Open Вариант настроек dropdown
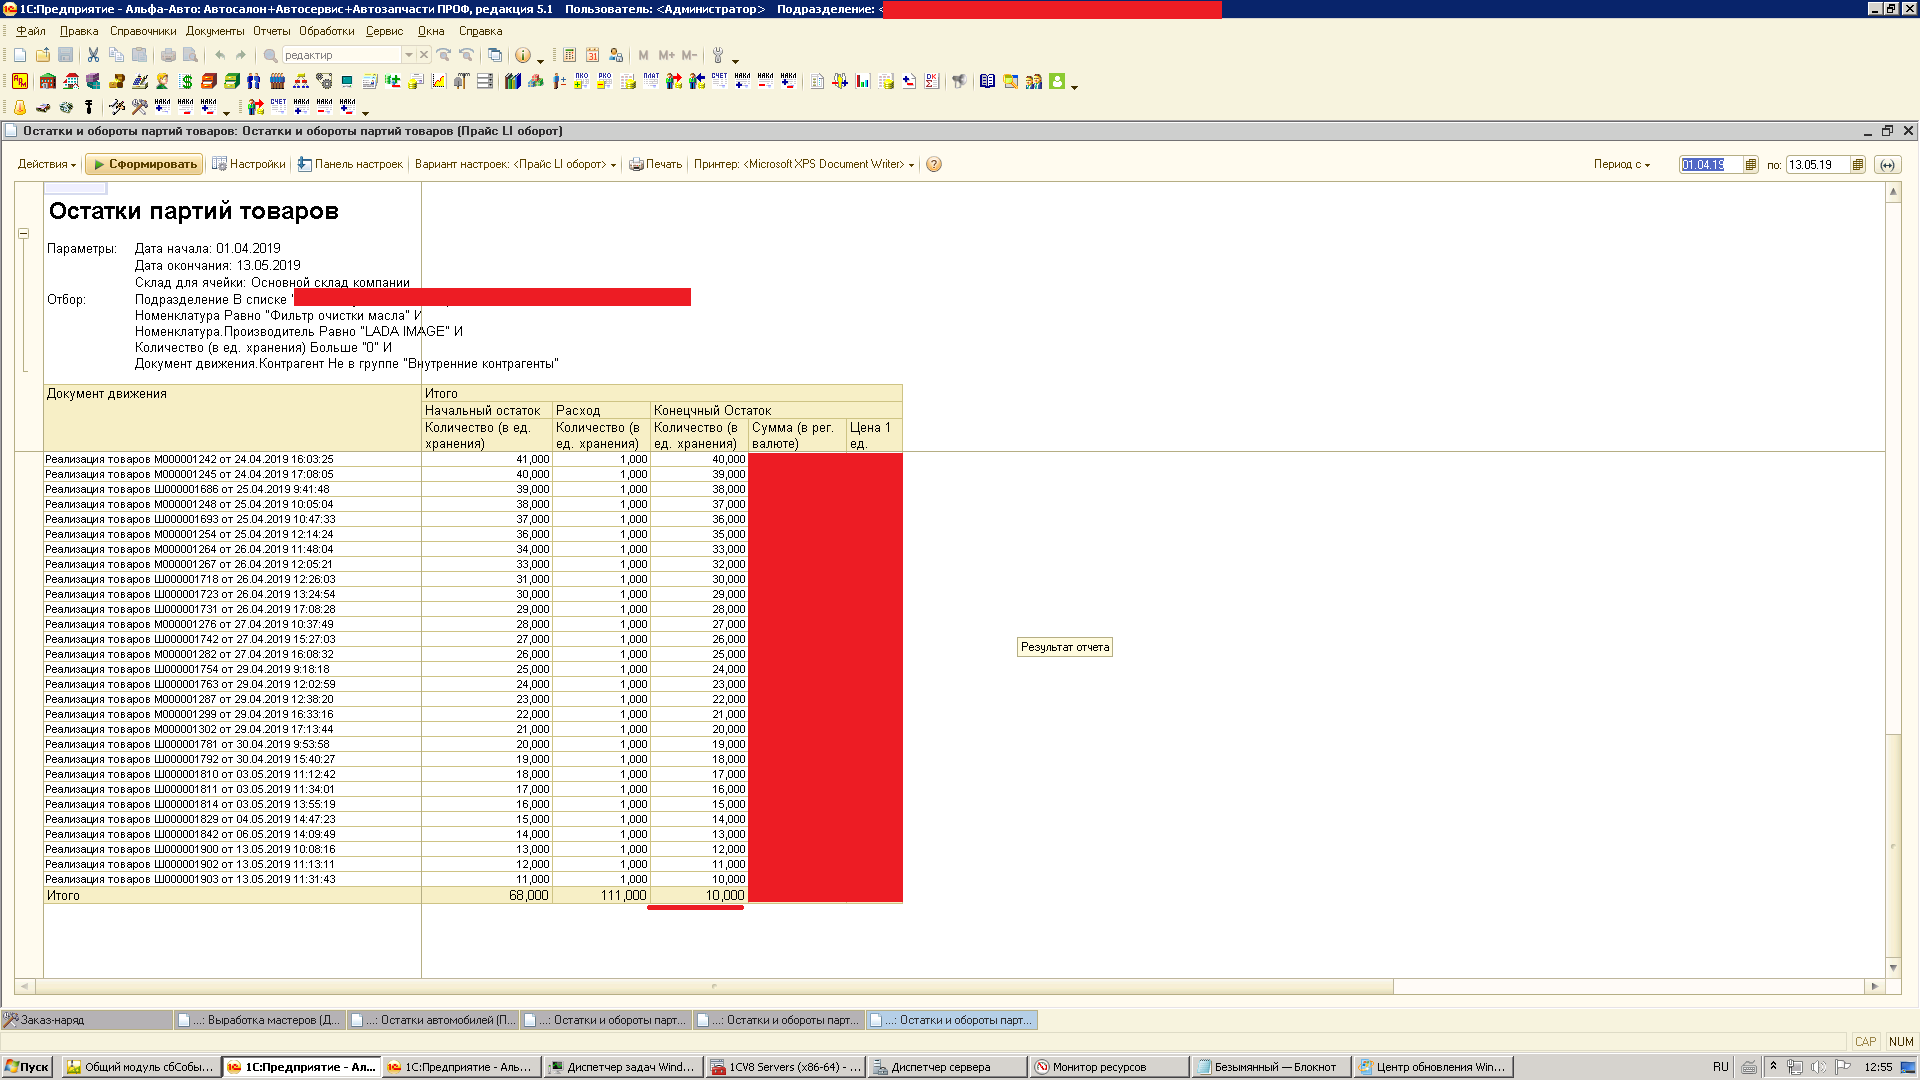Image resolution: width=1920 pixels, height=1080 pixels. (x=516, y=164)
